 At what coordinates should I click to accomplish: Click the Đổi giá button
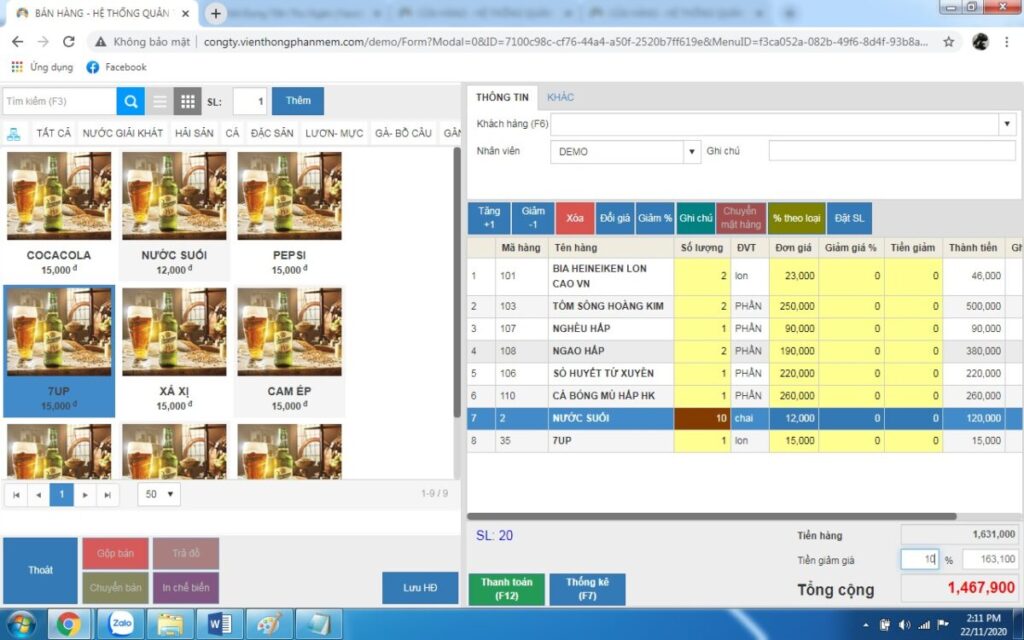coord(615,218)
